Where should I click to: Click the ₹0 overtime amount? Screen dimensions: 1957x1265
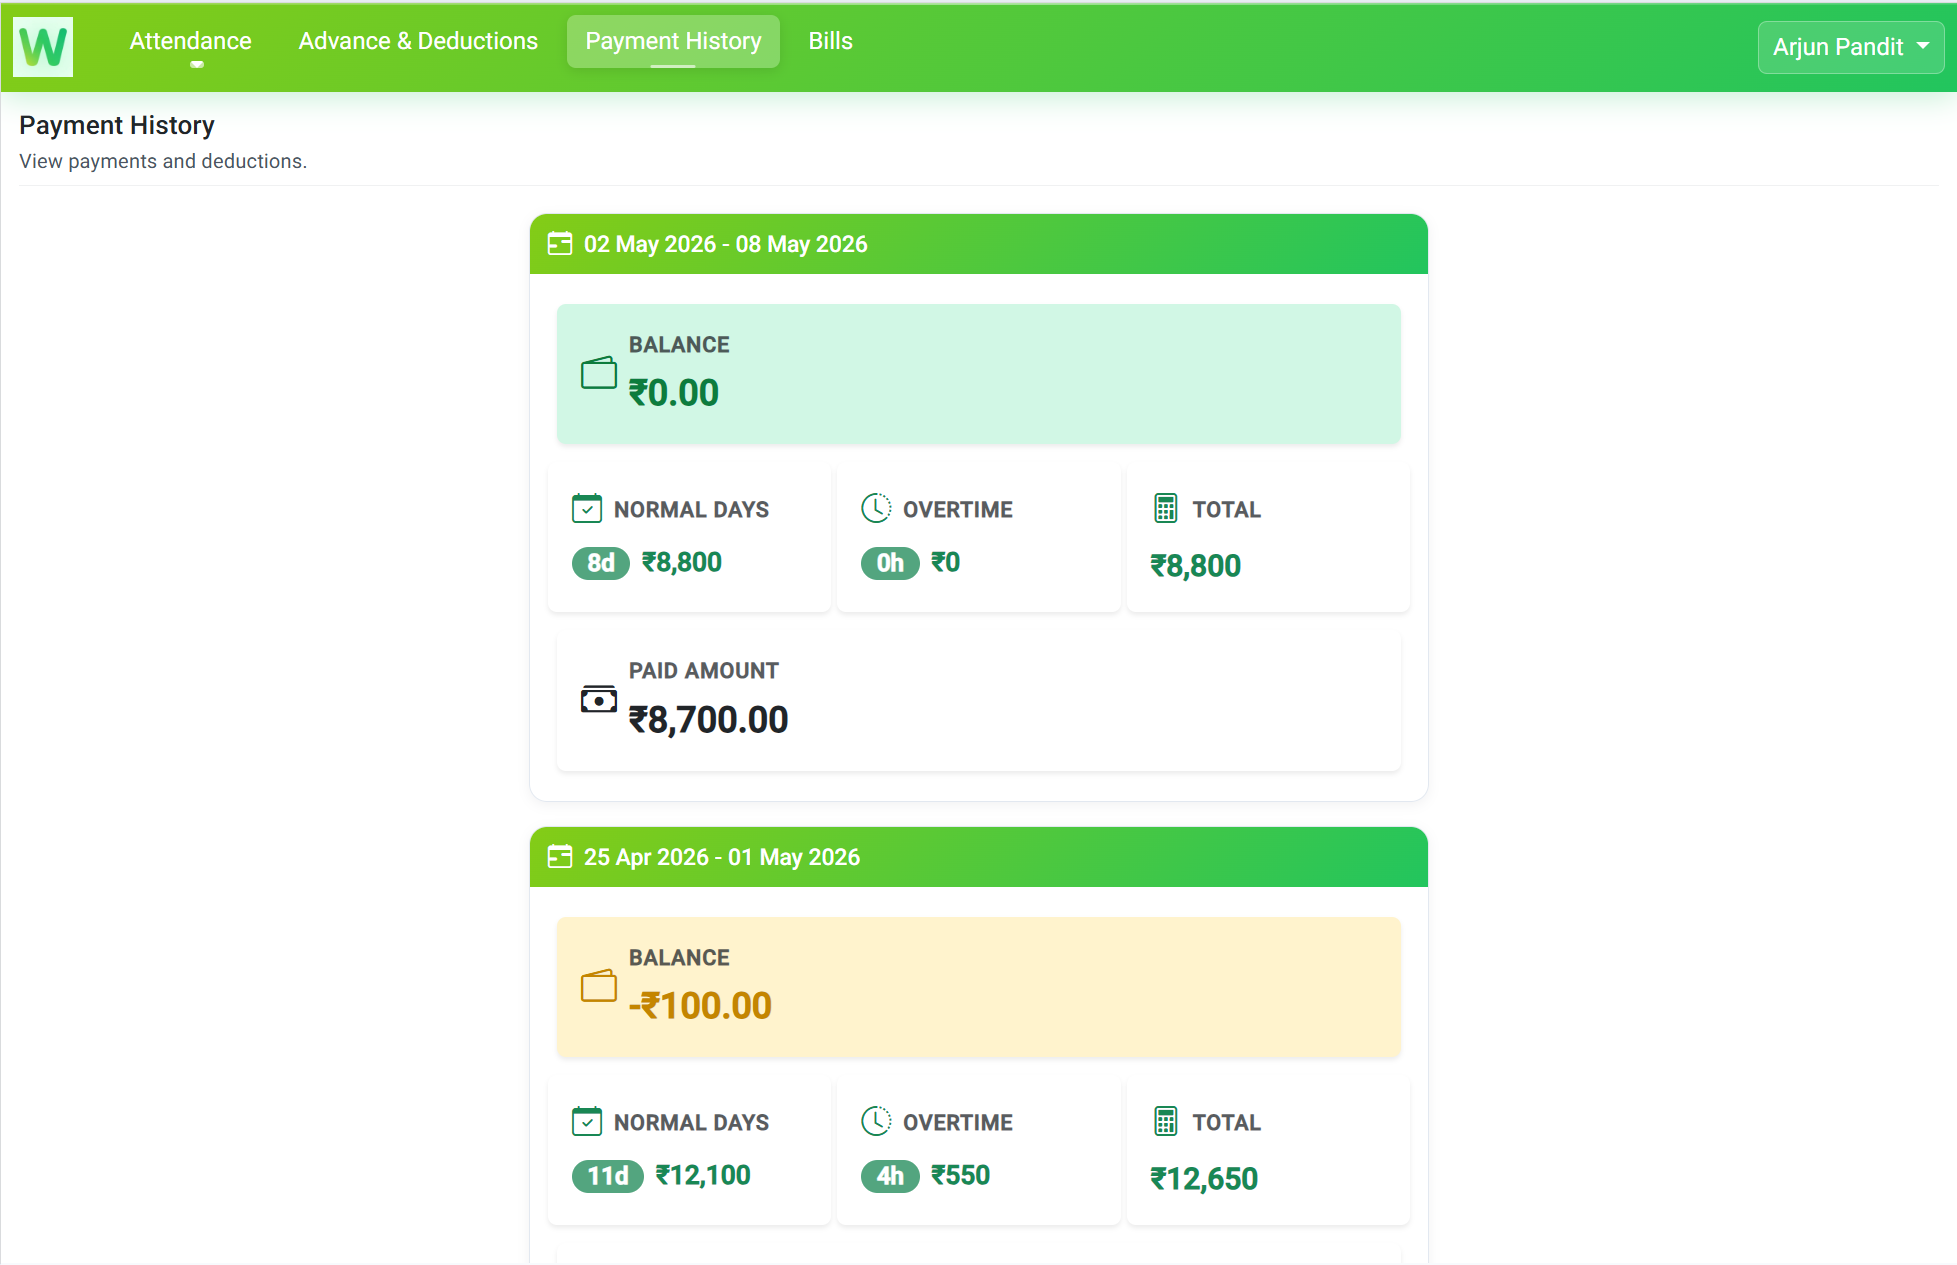[945, 563]
